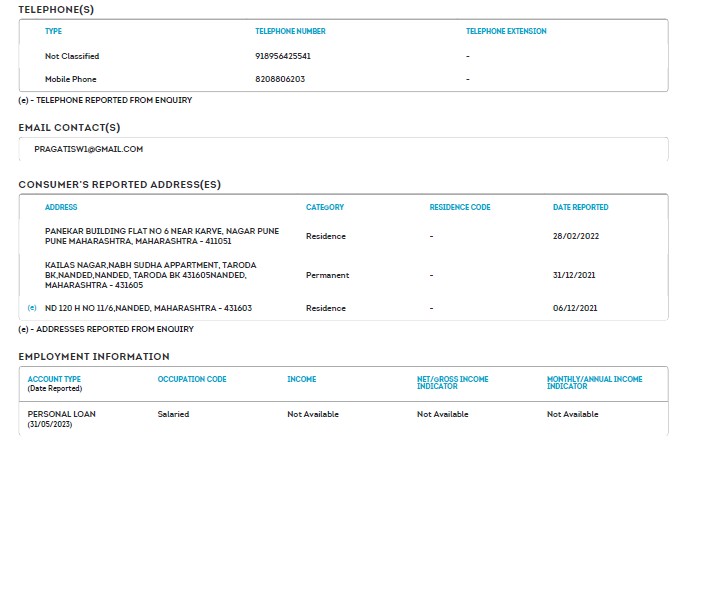Select date reported 28/02/2022
The width and height of the screenshot is (705, 597).
click(x=573, y=236)
